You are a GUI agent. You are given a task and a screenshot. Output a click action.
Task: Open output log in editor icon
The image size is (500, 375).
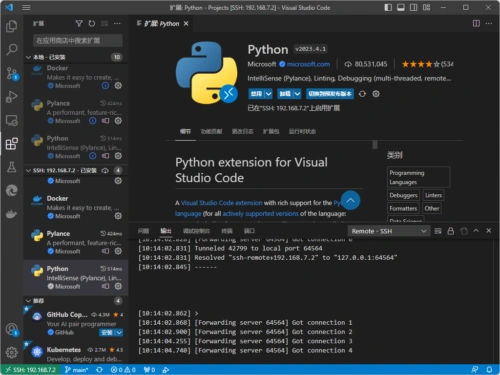coord(464,231)
